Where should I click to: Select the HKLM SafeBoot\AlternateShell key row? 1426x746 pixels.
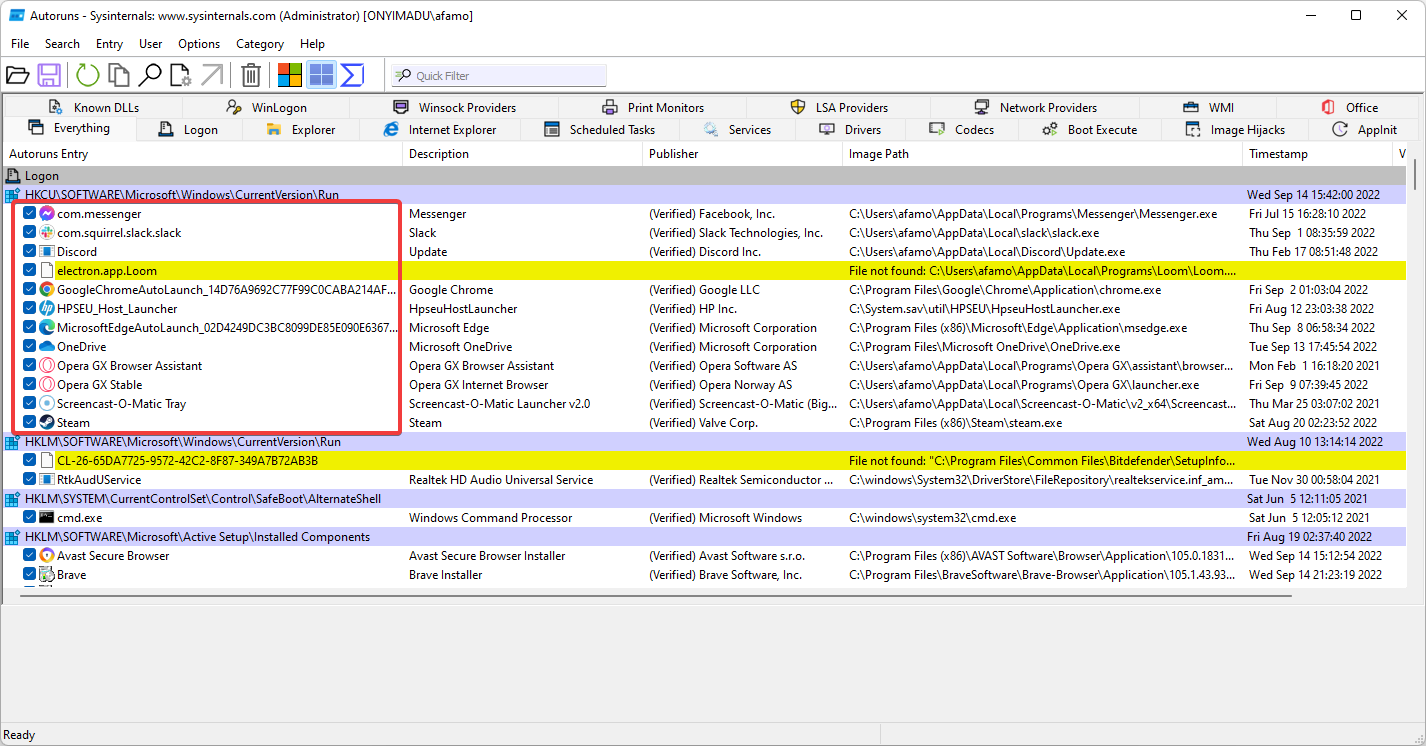pyautogui.click(x=704, y=499)
